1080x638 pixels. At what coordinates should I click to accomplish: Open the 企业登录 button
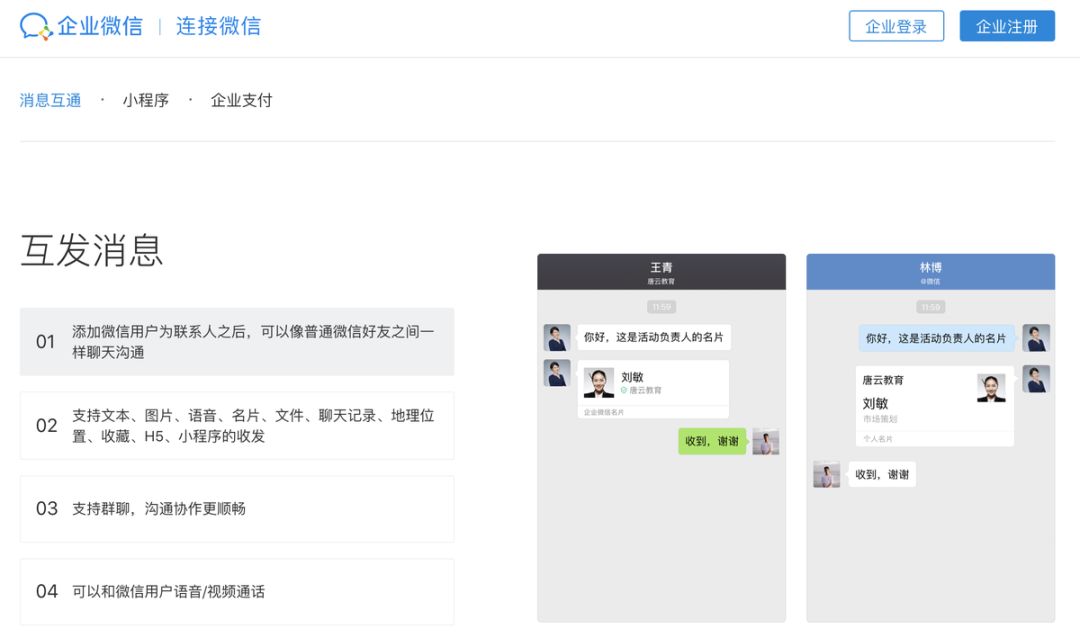coord(896,26)
